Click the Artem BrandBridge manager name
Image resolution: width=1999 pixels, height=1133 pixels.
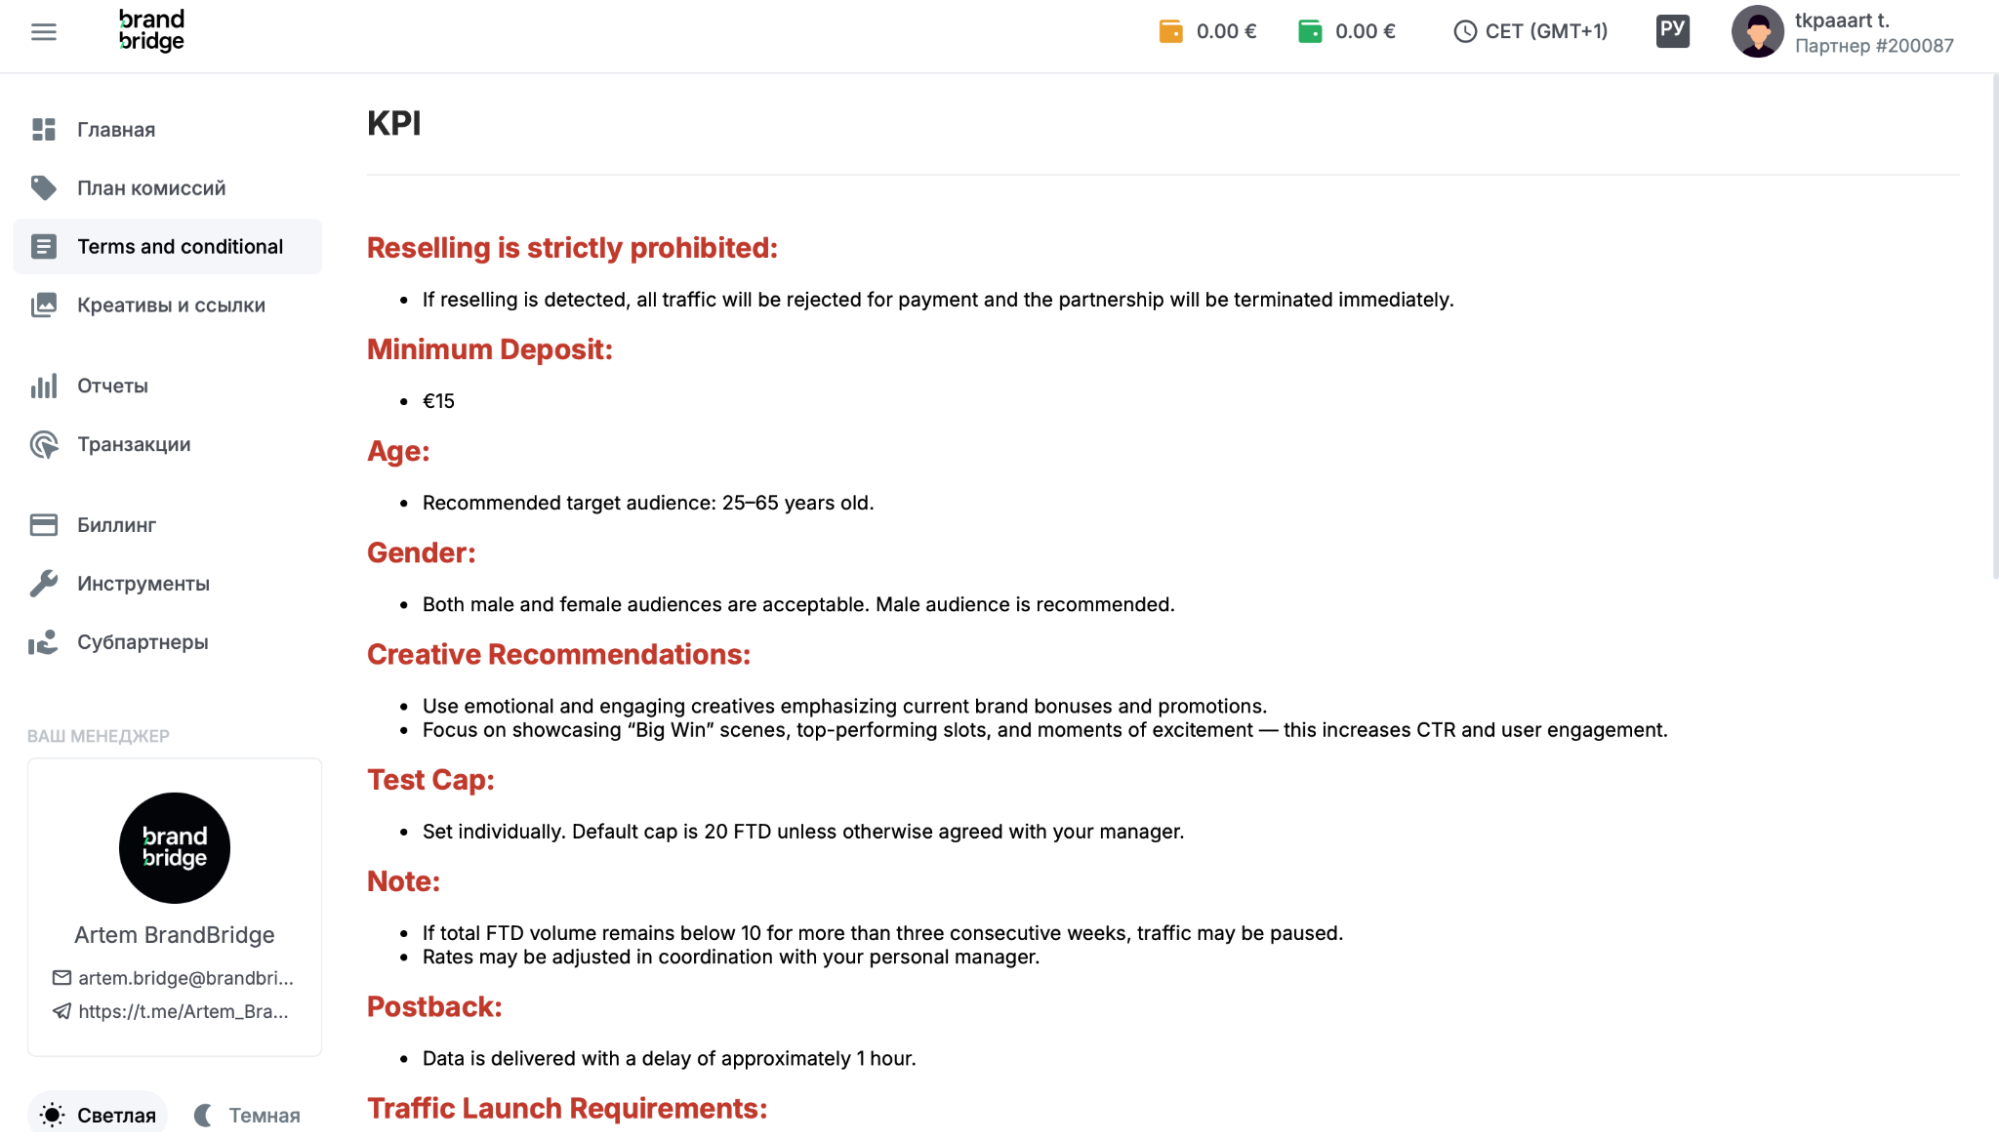[174, 935]
